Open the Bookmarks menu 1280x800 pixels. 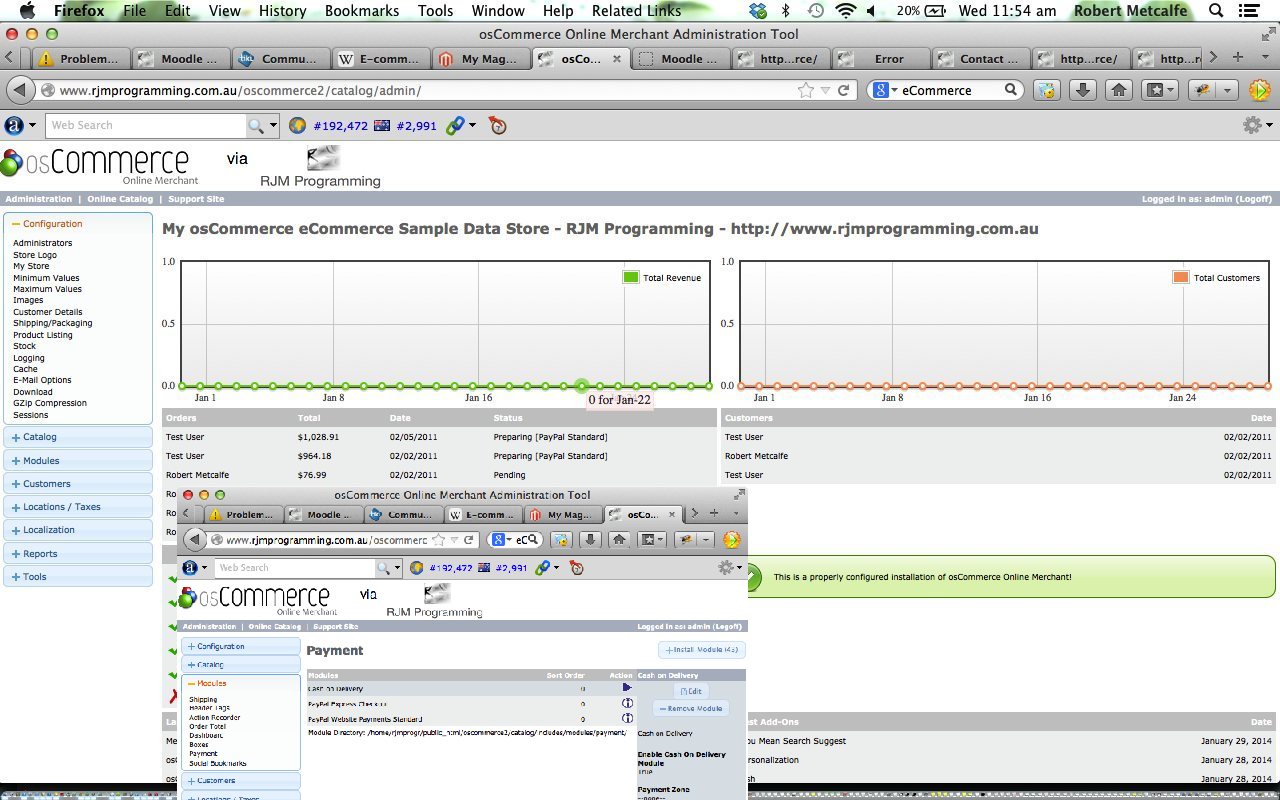point(362,11)
